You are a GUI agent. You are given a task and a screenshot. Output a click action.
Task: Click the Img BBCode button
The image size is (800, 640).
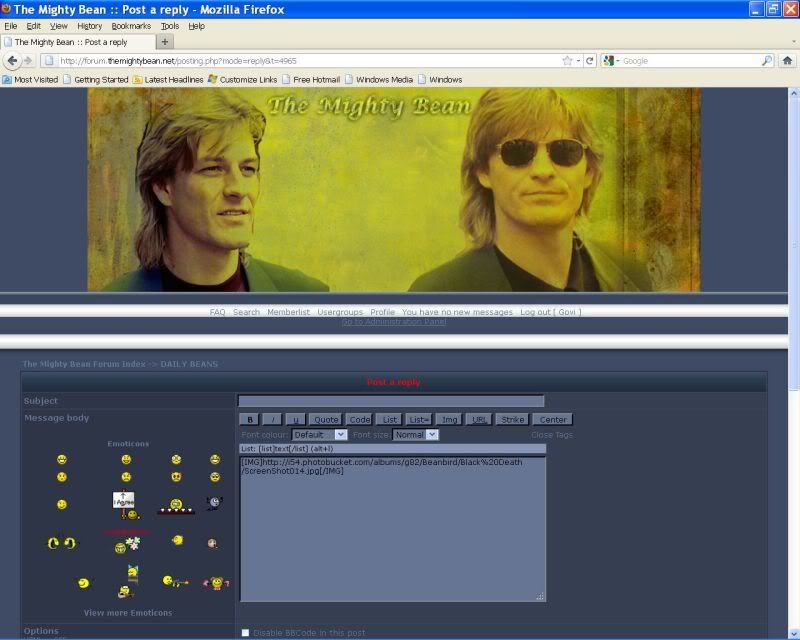[x=449, y=420]
